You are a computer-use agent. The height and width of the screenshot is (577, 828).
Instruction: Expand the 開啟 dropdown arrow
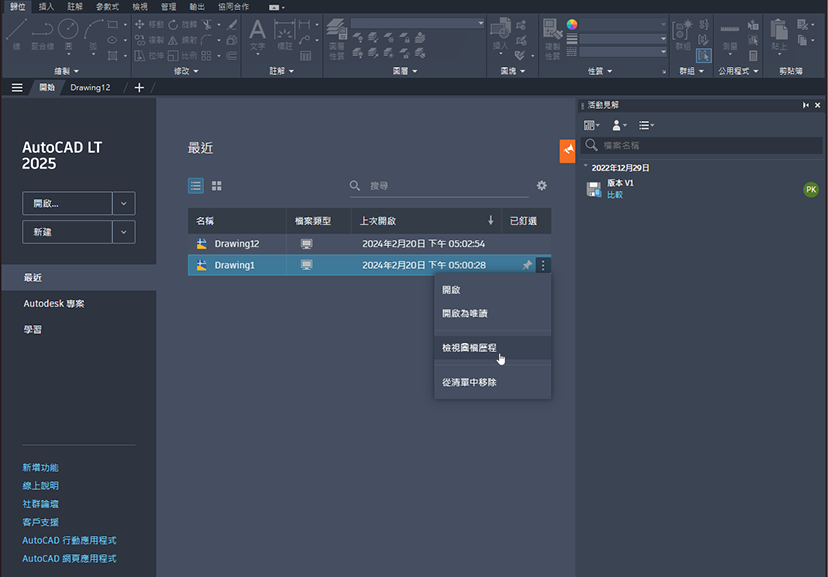pyautogui.click(x=124, y=203)
